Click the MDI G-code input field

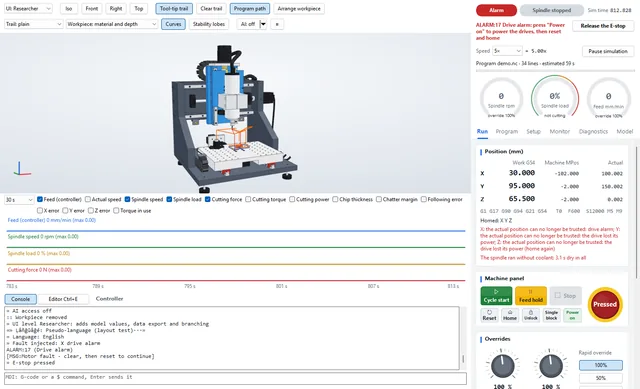pyautogui.click(x=236, y=378)
